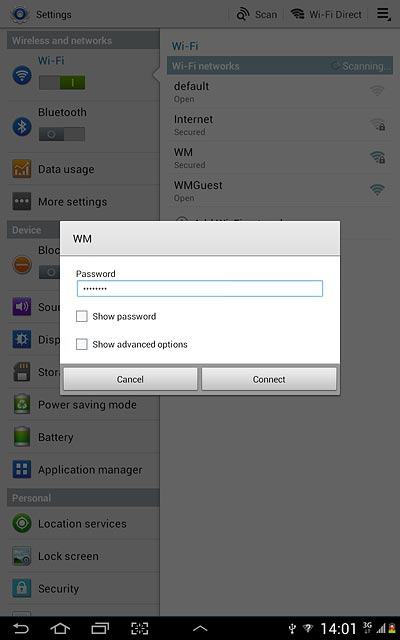This screenshot has width=400, height=640.
Task: Select the WMGuest open network
Action: pyautogui.click(x=280, y=191)
